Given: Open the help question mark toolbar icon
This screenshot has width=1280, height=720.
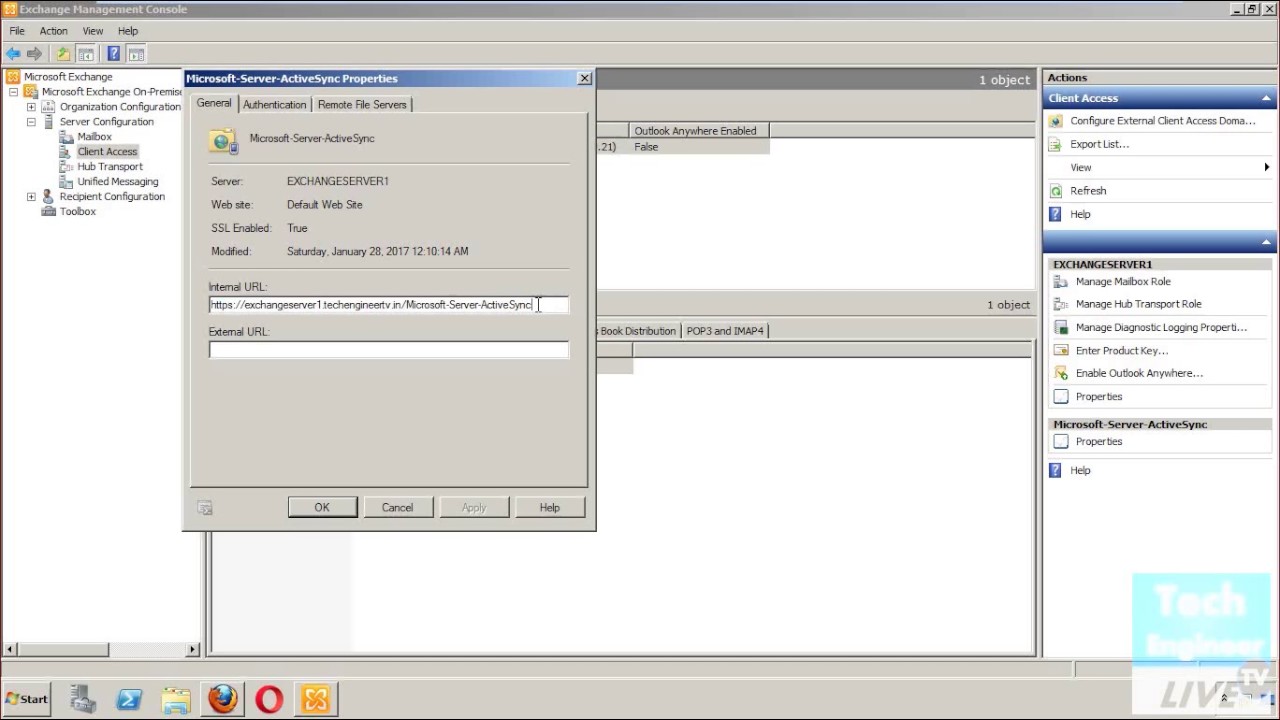Looking at the screenshot, I should (114, 54).
